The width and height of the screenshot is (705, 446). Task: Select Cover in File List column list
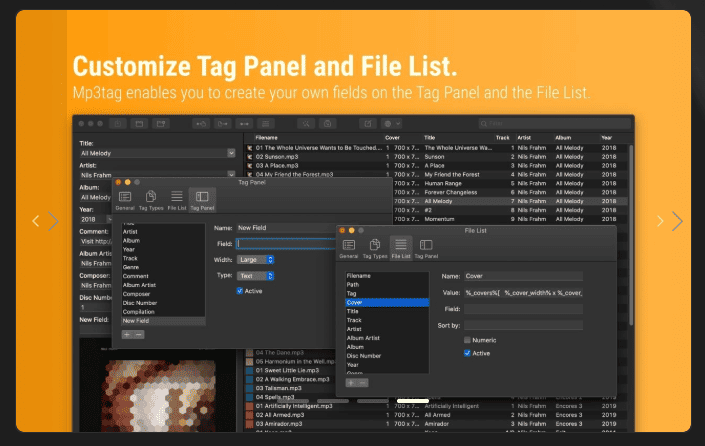pyautogui.click(x=387, y=302)
